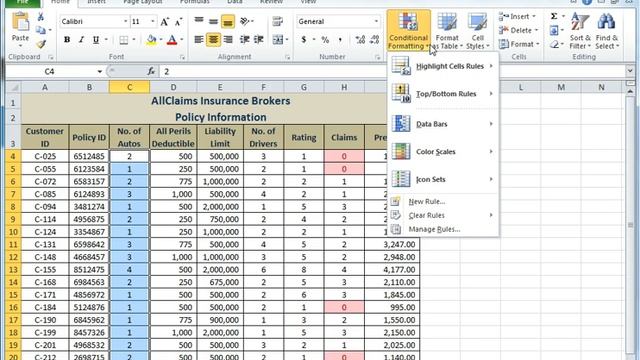Screen dimensions: 640x360
Task: Toggle Center horizontal alignment
Action: tap(213, 40)
